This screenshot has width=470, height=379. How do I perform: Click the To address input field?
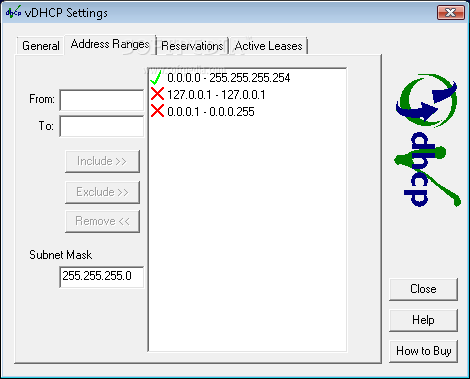pos(102,126)
